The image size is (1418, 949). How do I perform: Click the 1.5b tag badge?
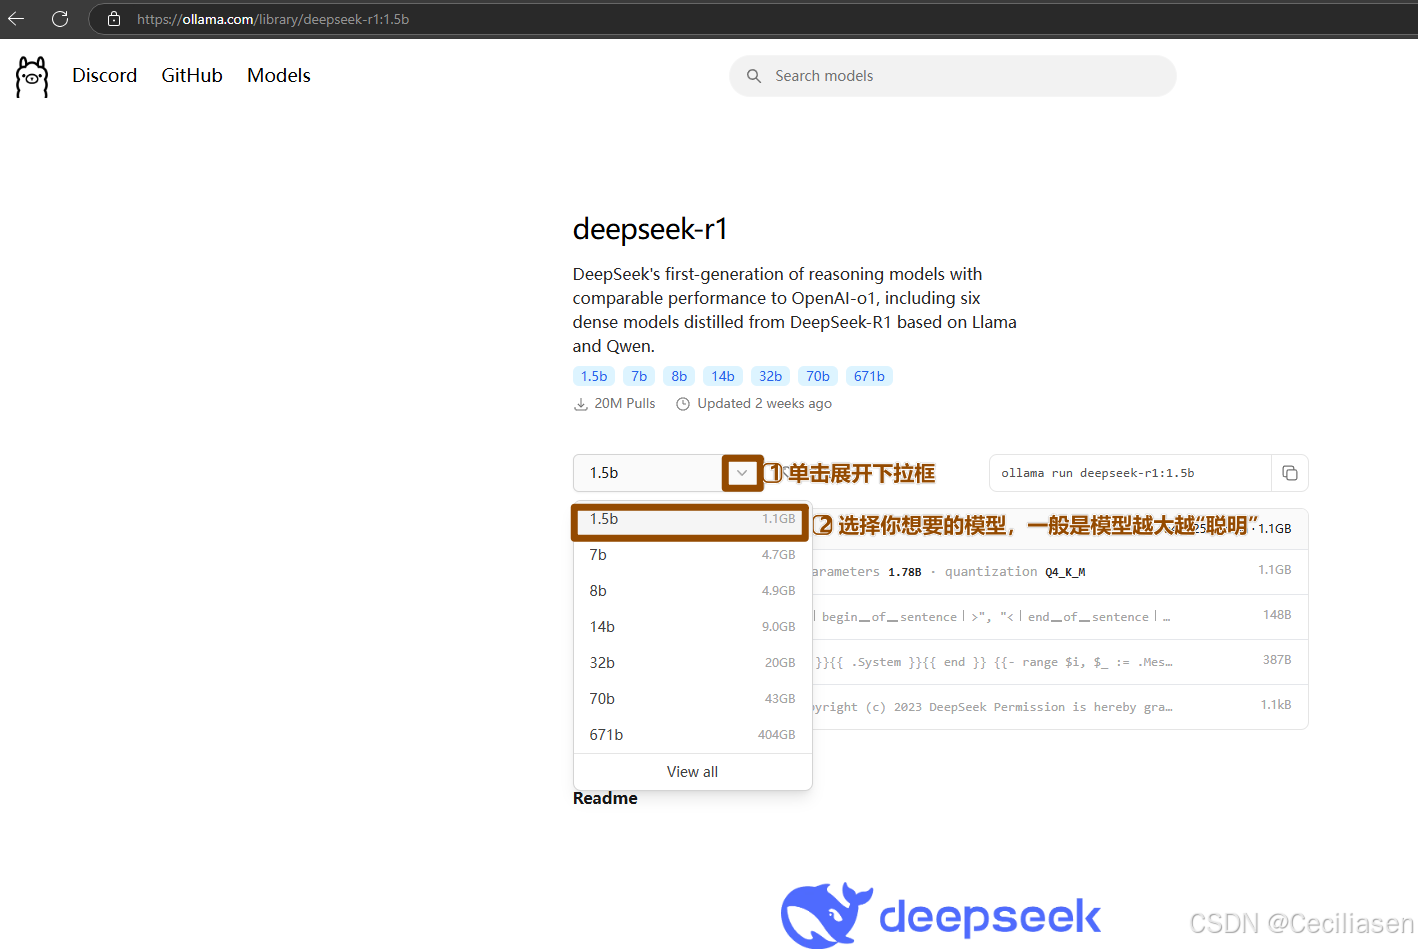(594, 376)
